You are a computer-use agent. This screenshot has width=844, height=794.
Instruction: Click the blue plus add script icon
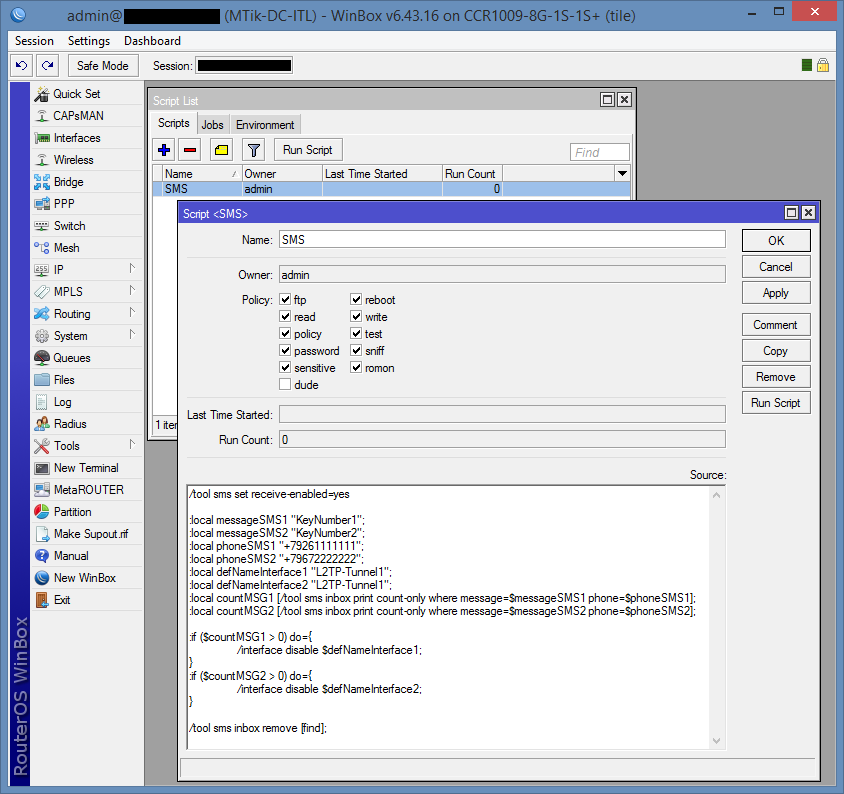(165, 150)
